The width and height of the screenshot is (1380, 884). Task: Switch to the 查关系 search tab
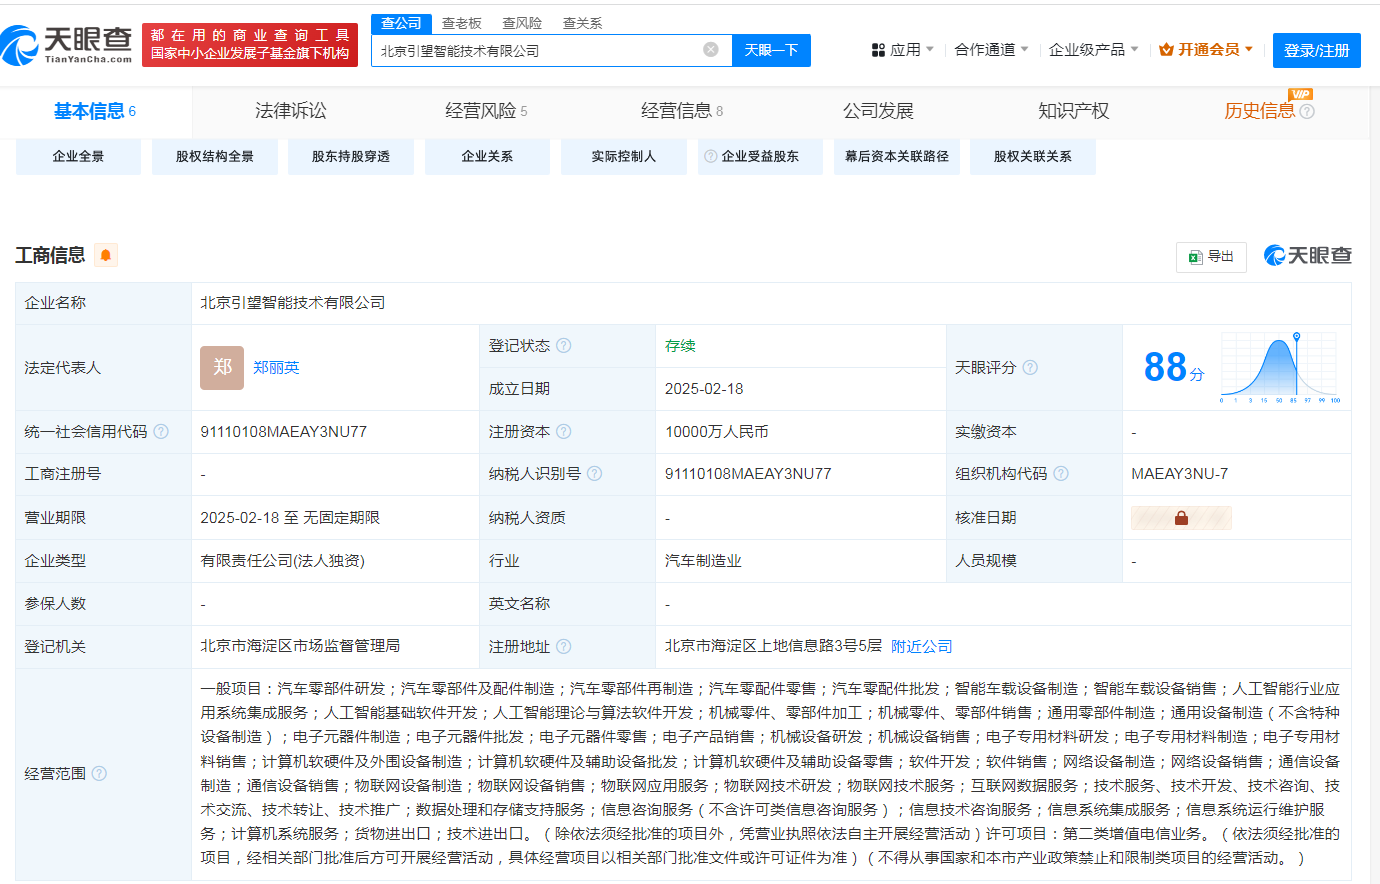[582, 23]
